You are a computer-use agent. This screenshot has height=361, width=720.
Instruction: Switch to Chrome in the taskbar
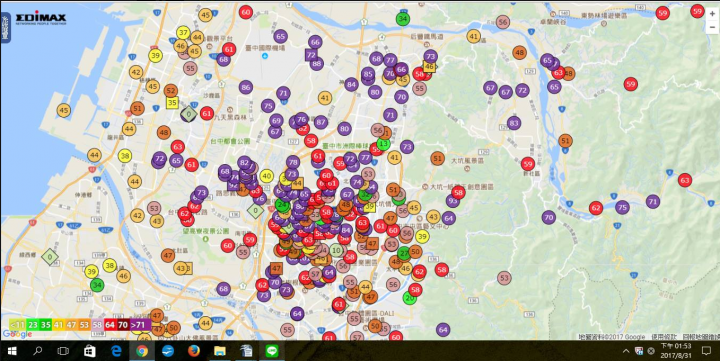[x=142, y=351]
